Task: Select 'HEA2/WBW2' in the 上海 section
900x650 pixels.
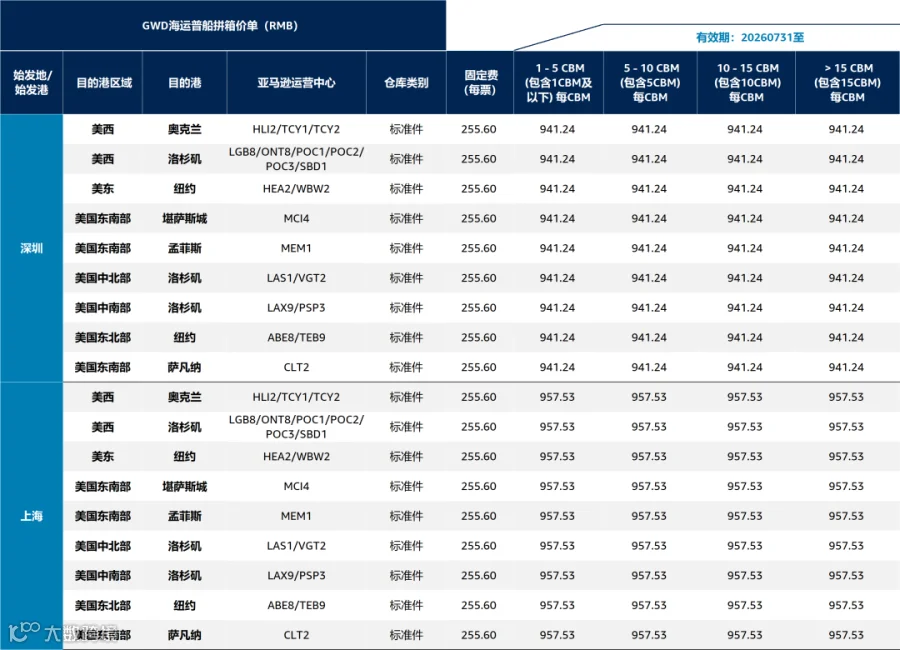Action: (296, 456)
